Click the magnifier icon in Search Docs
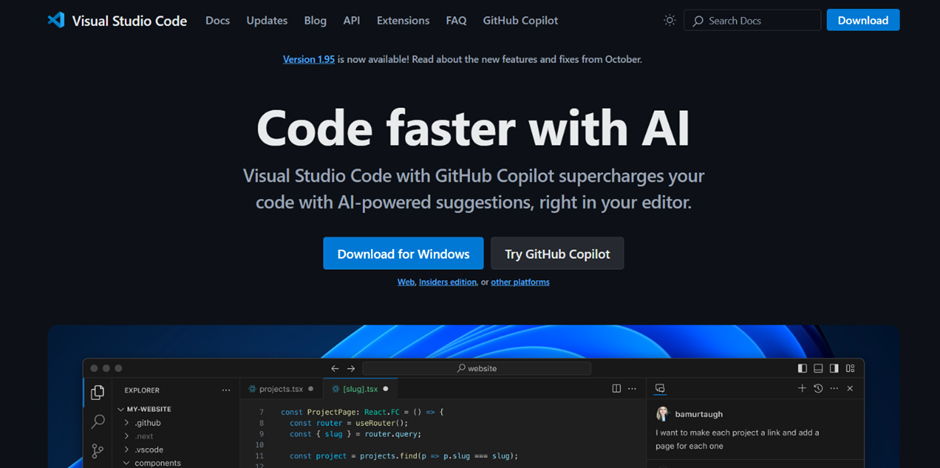940x468 pixels. 698,21
